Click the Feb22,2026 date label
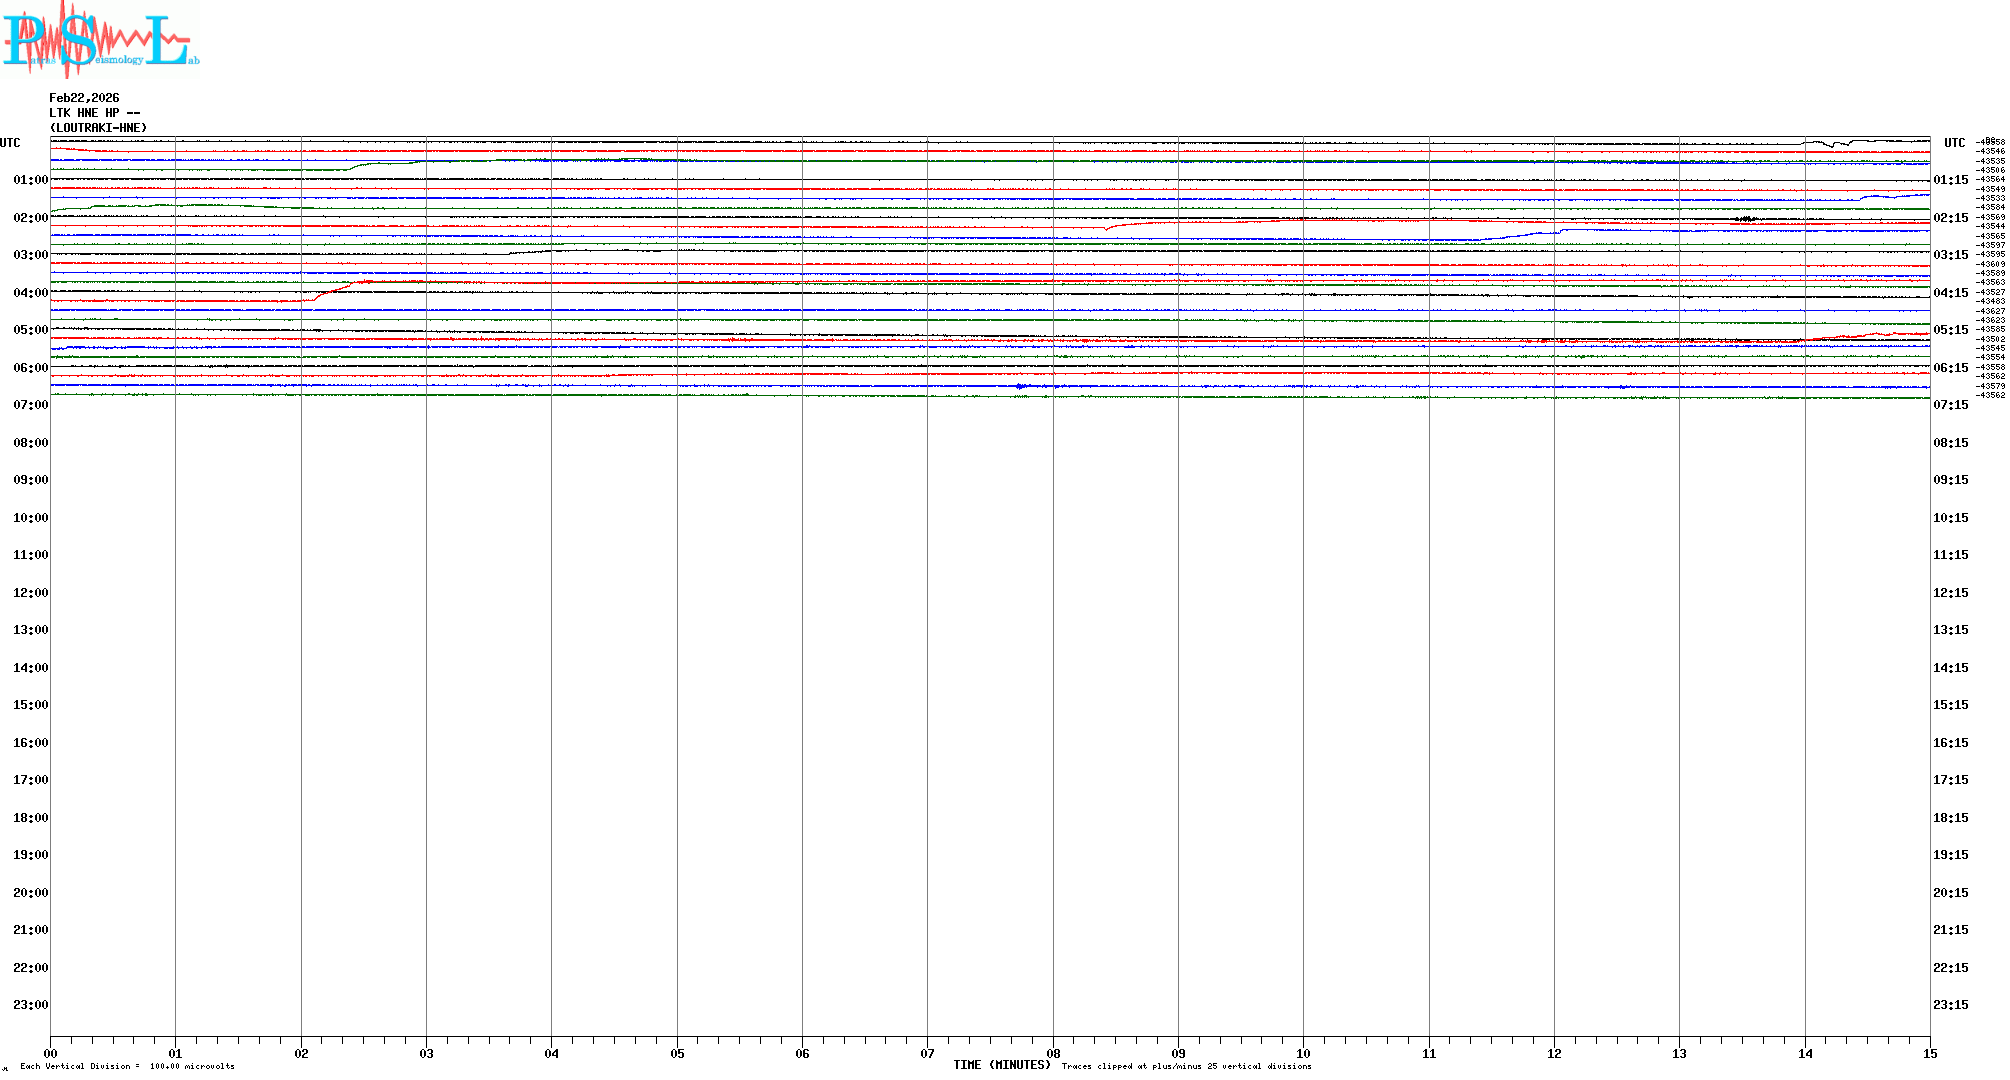 (84, 98)
